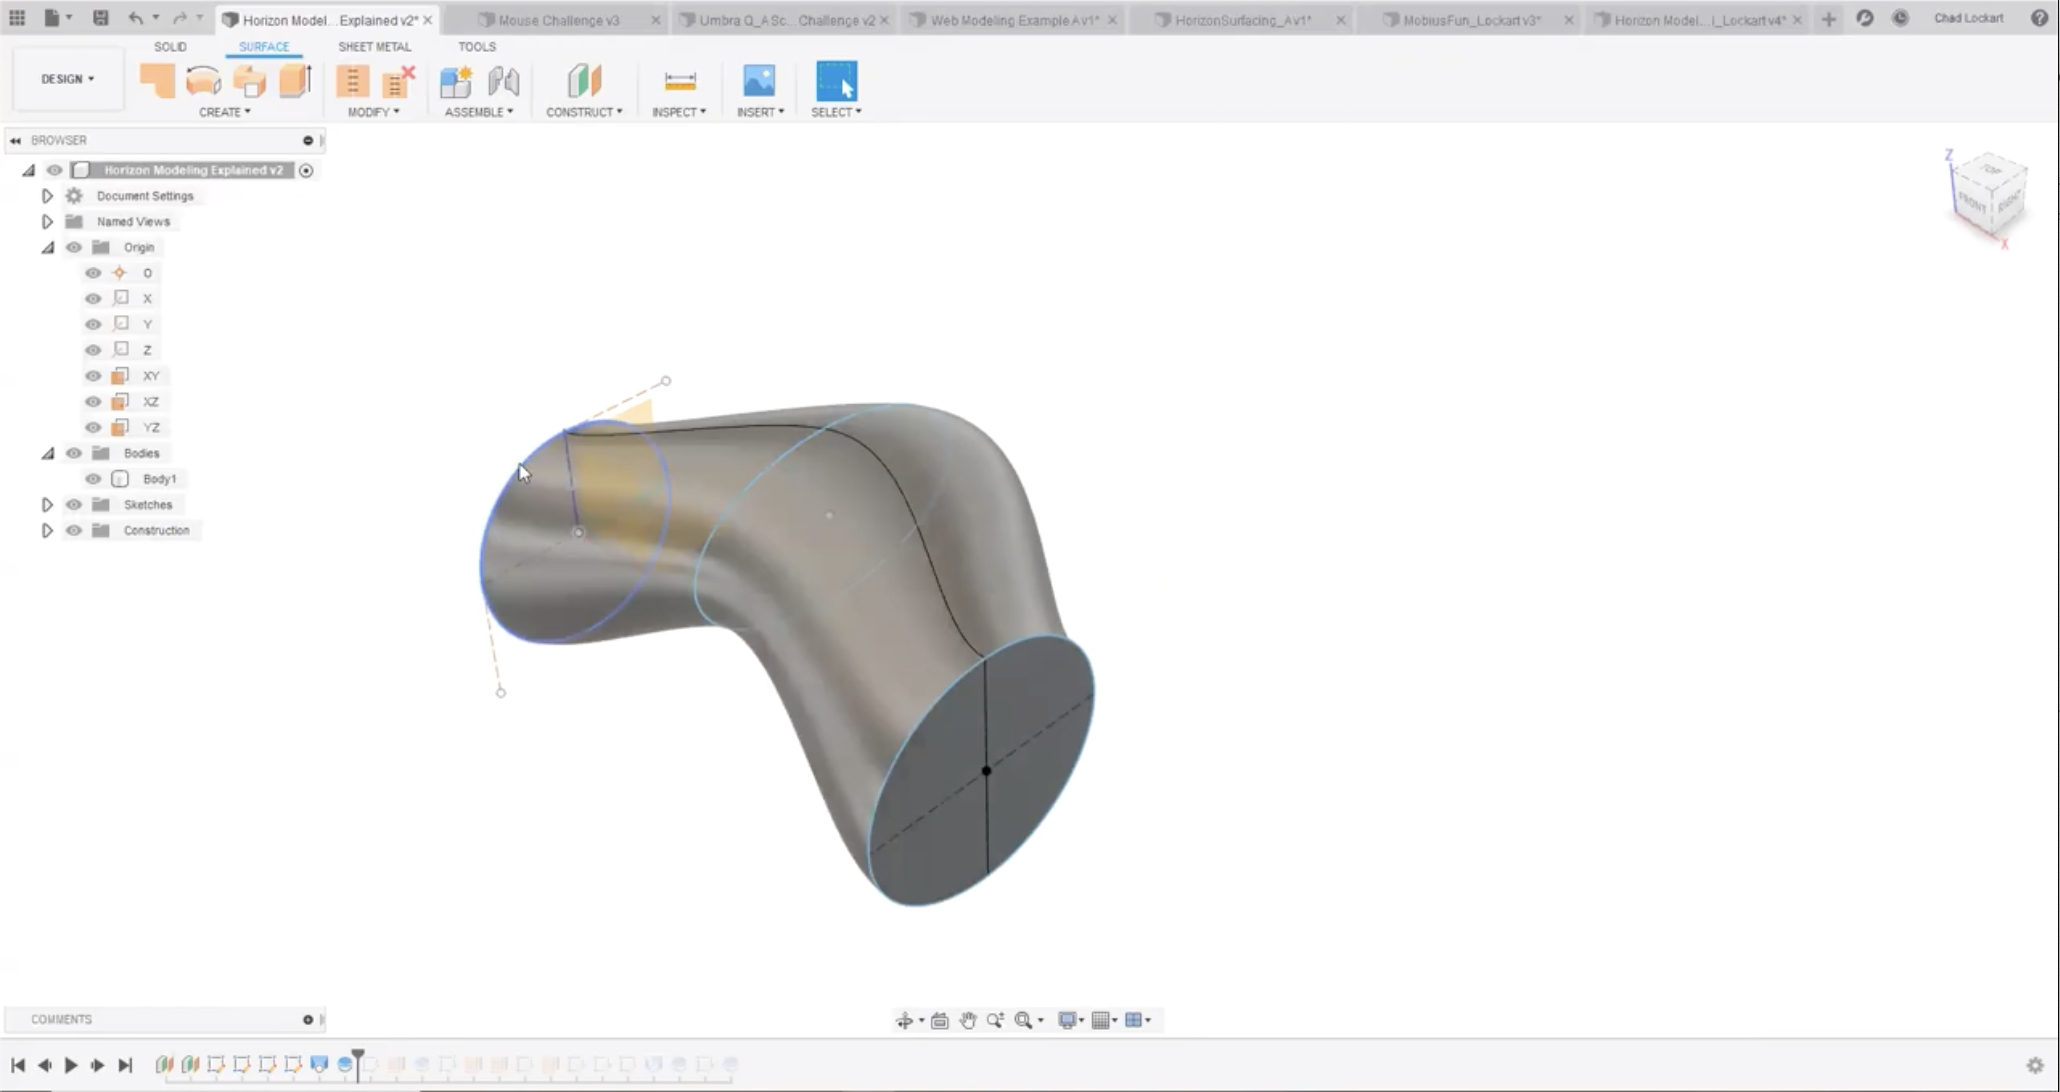
Task: Click the Chad Lockart account name
Action: [x=1968, y=18]
